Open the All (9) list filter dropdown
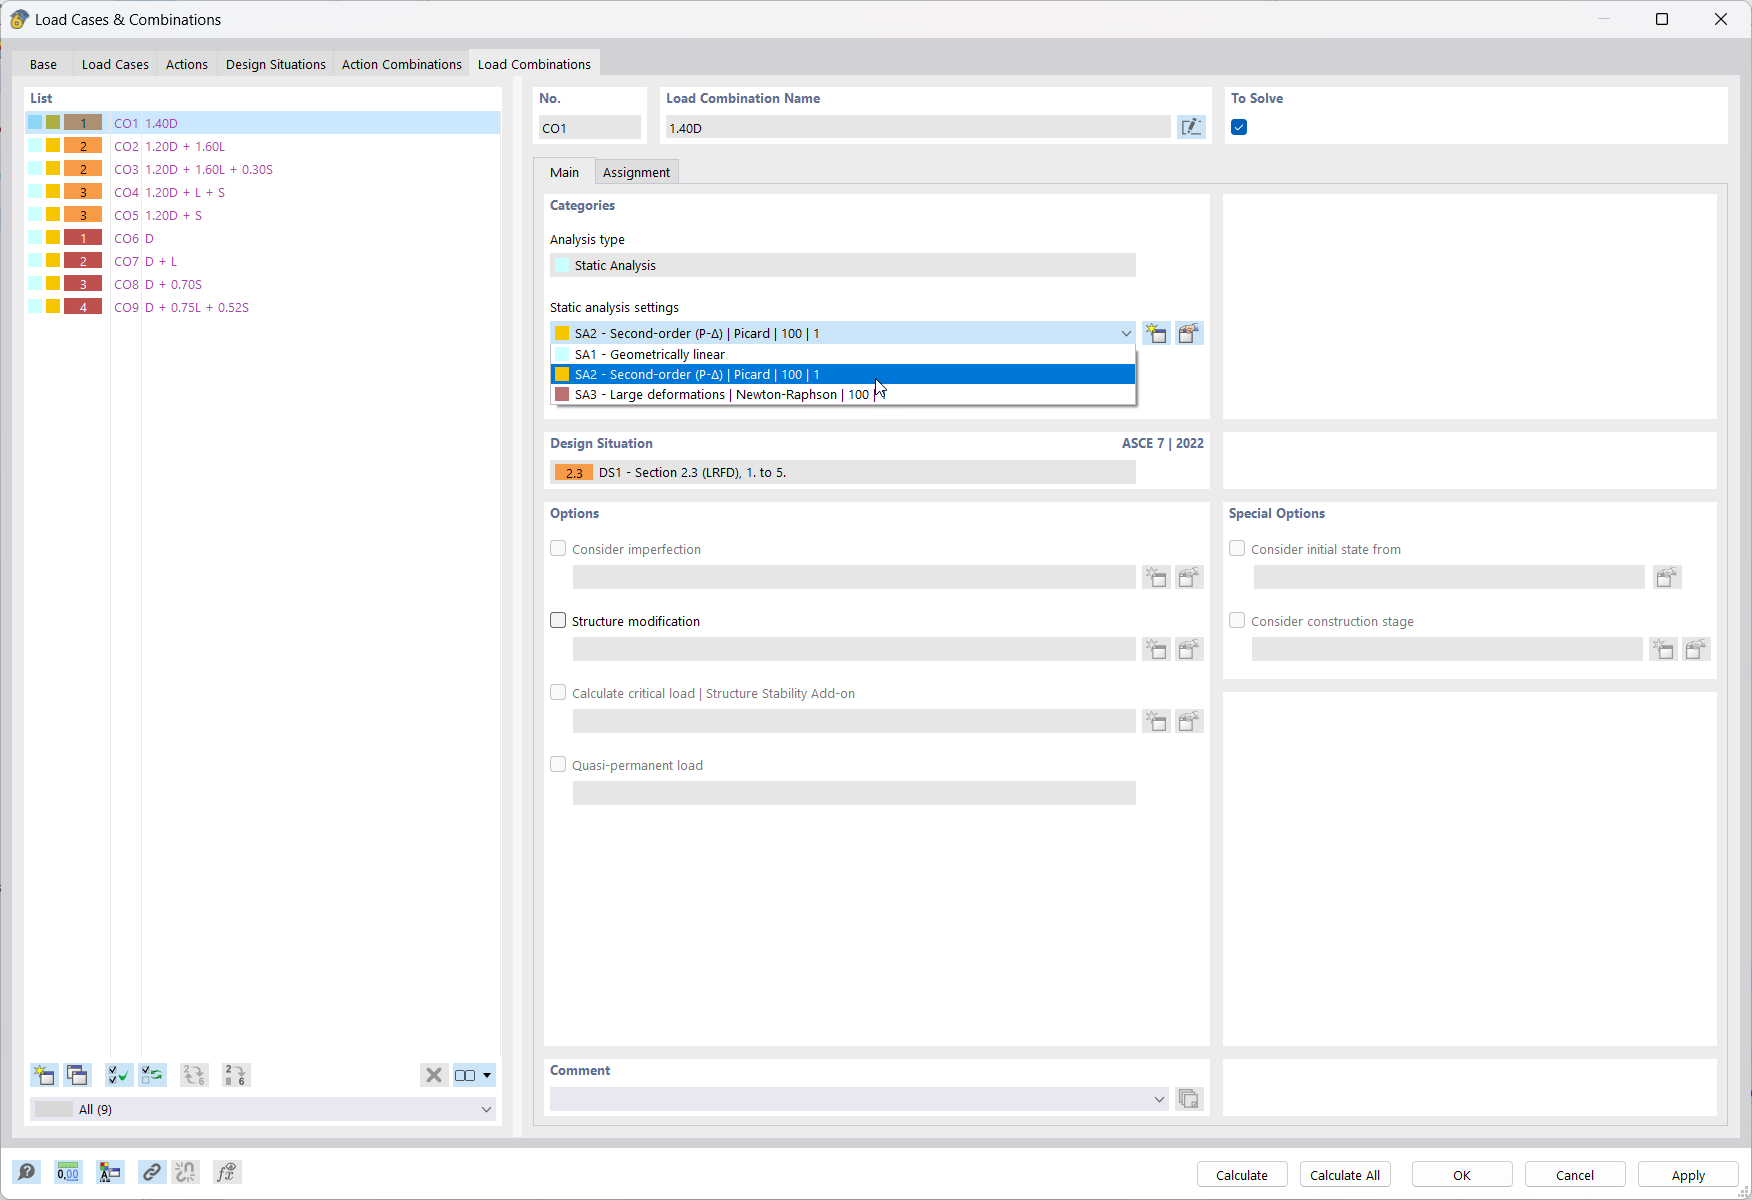The image size is (1752, 1200). pos(486,1109)
